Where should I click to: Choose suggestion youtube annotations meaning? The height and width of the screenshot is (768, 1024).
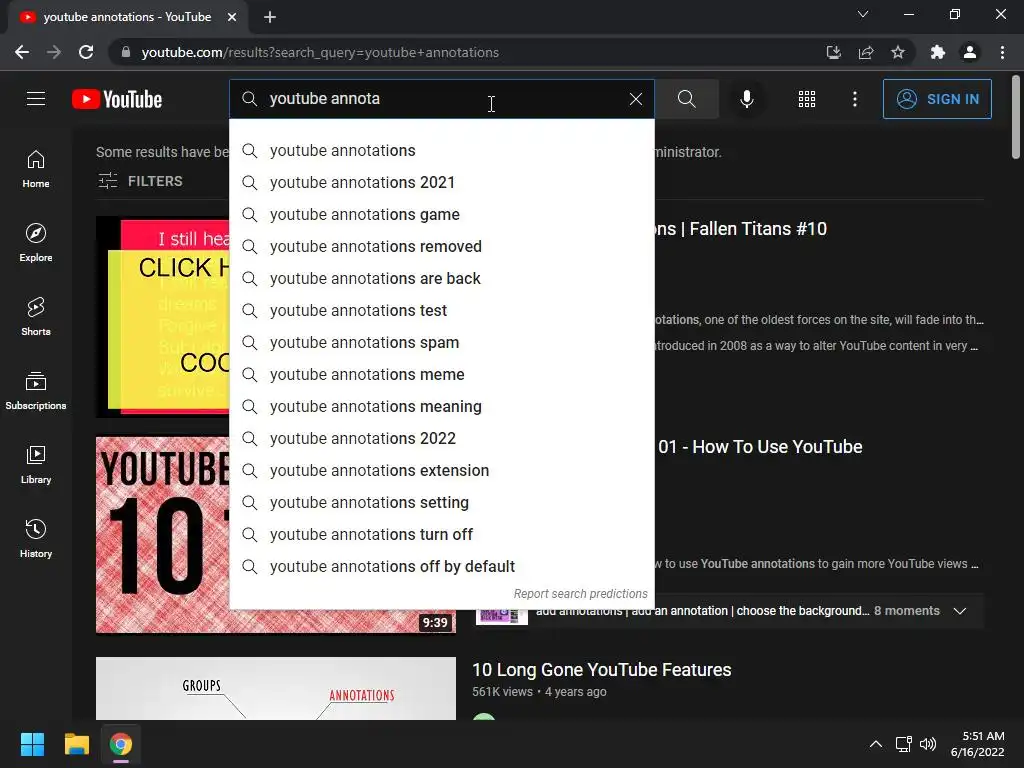pos(441,406)
